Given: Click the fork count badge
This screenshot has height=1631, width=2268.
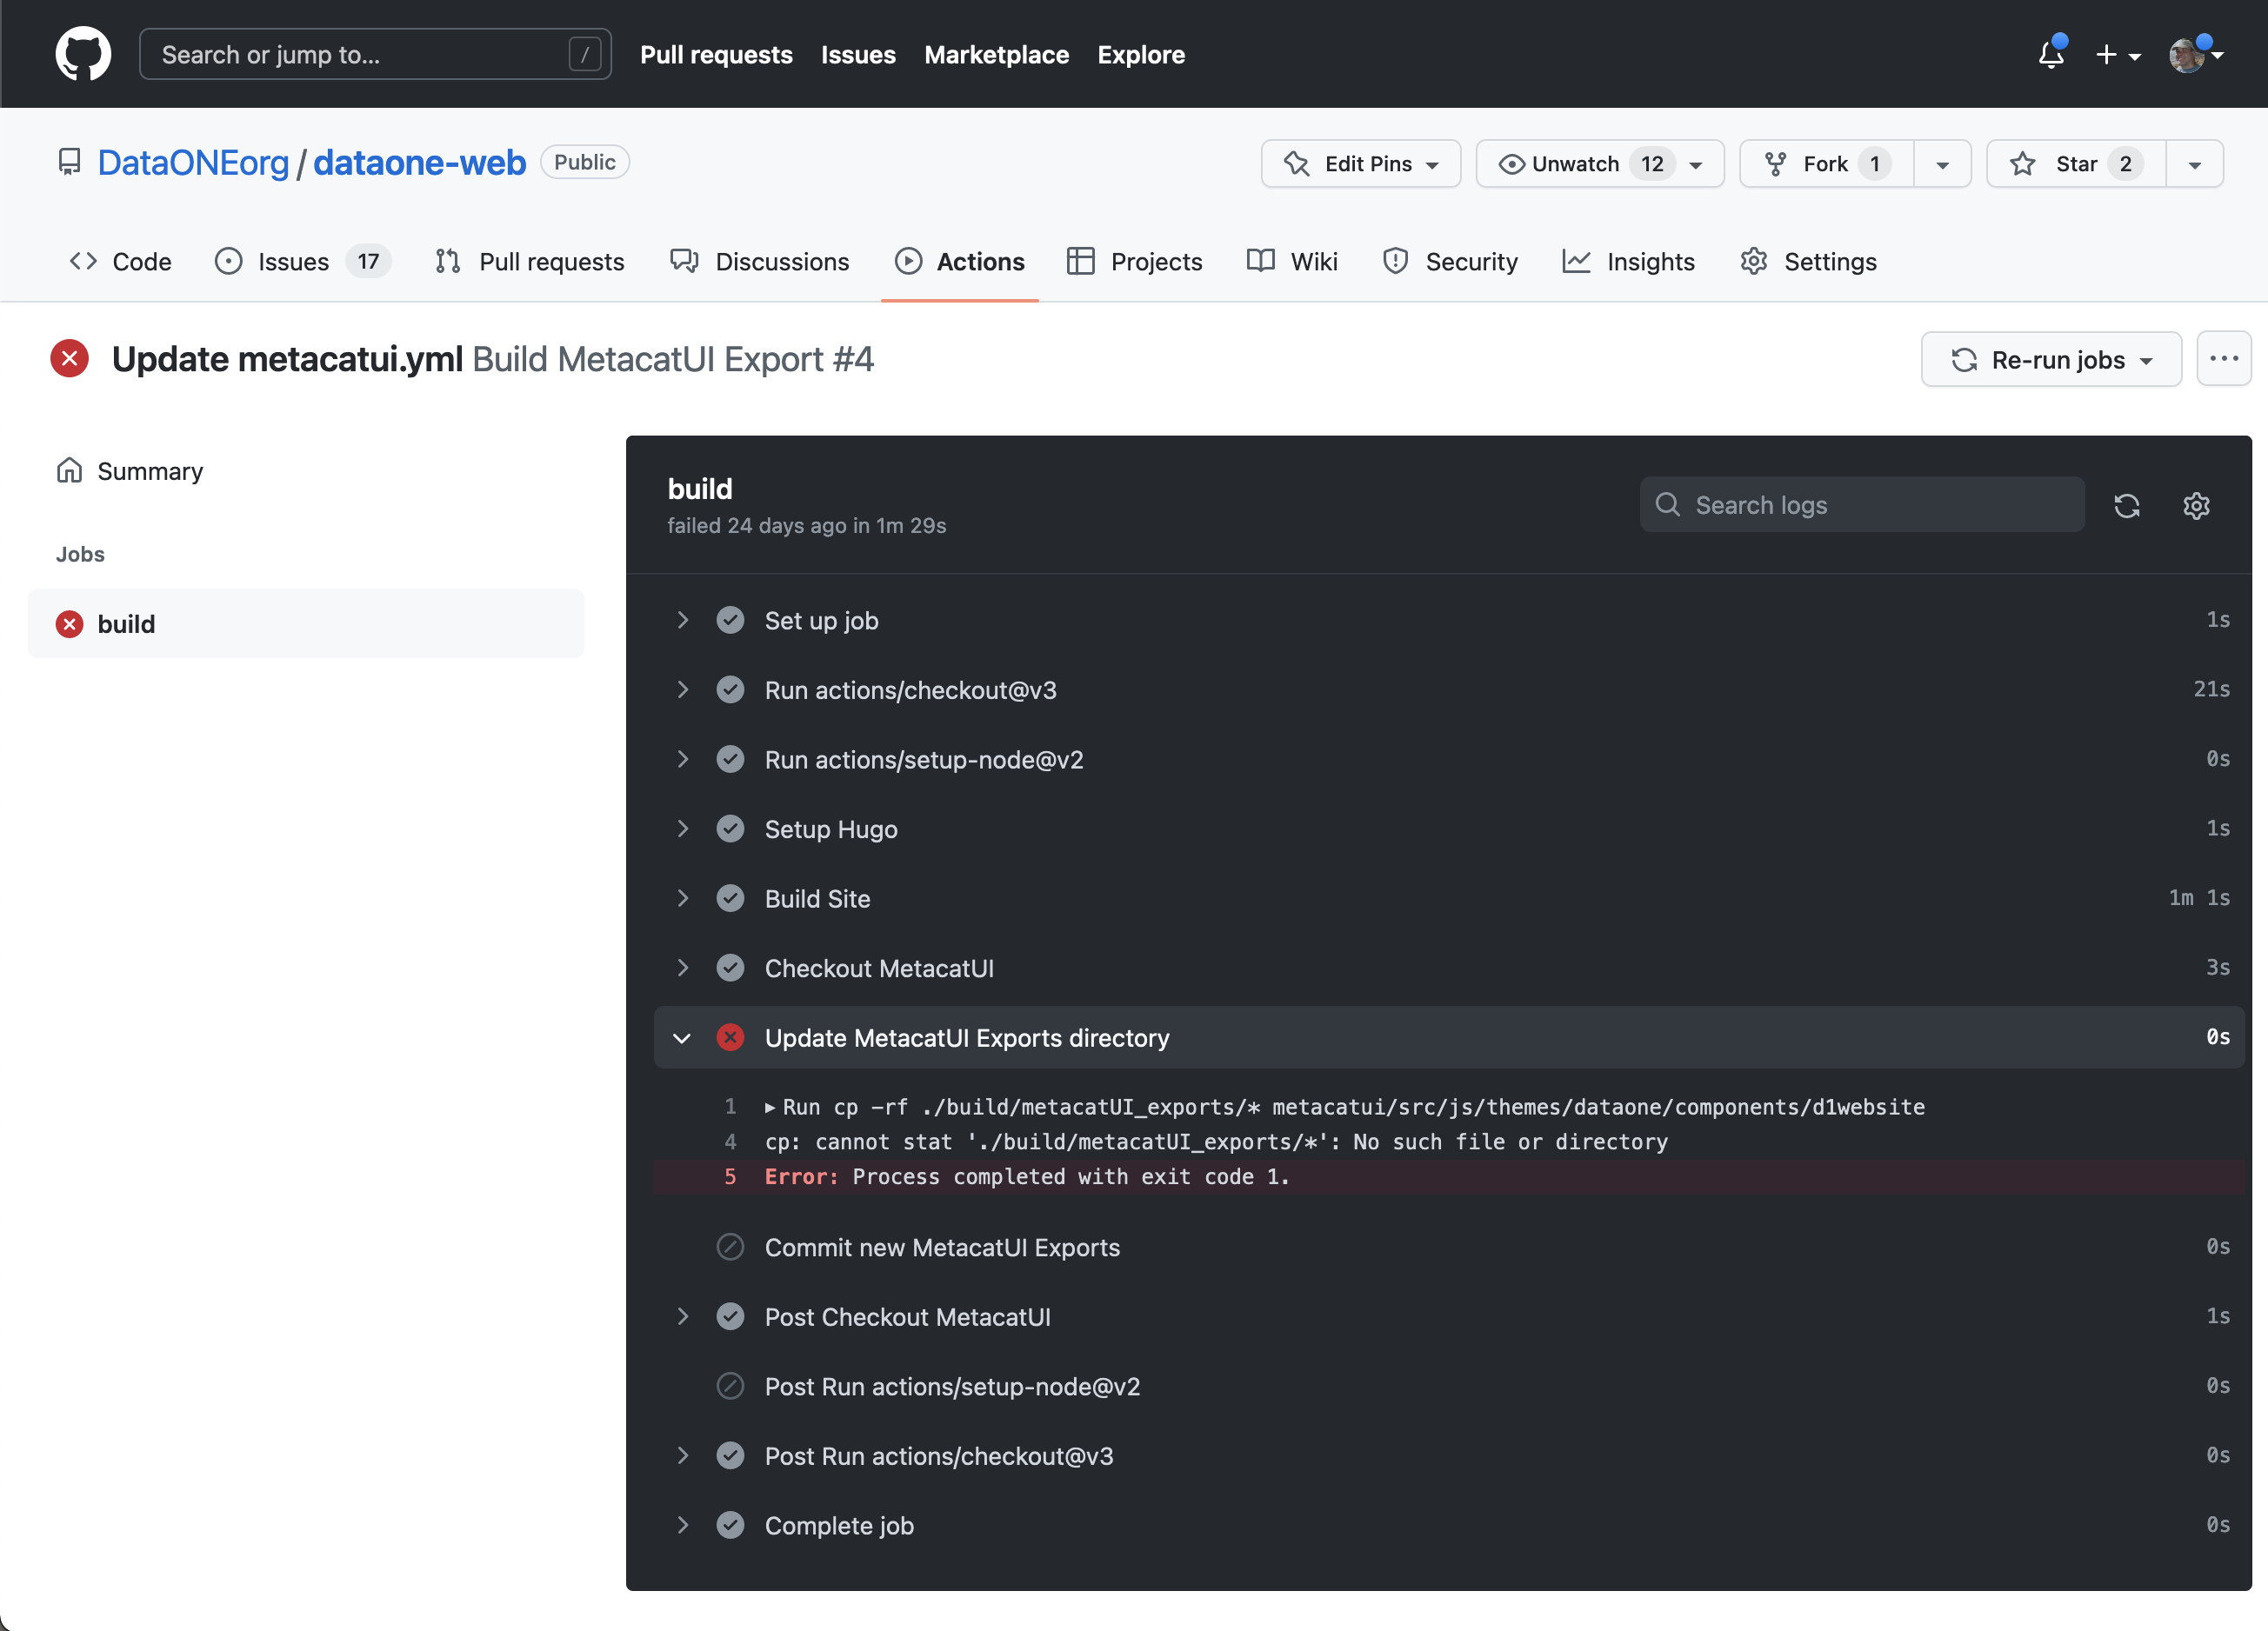Looking at the screenshot, I should 1875,163.
